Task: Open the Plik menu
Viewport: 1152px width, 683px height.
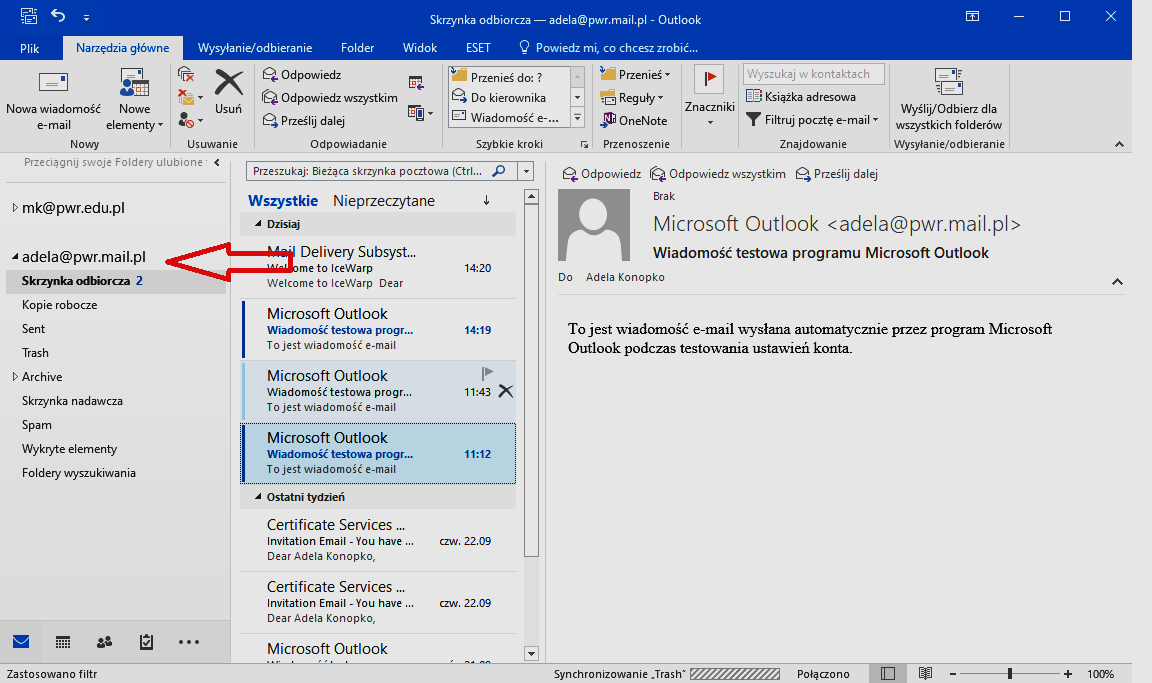Action: [31, 47]
